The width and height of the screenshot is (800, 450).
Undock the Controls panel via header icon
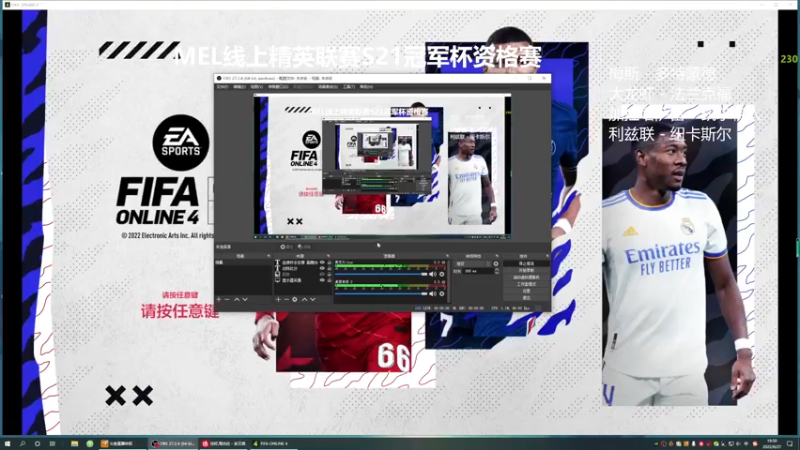548,256
